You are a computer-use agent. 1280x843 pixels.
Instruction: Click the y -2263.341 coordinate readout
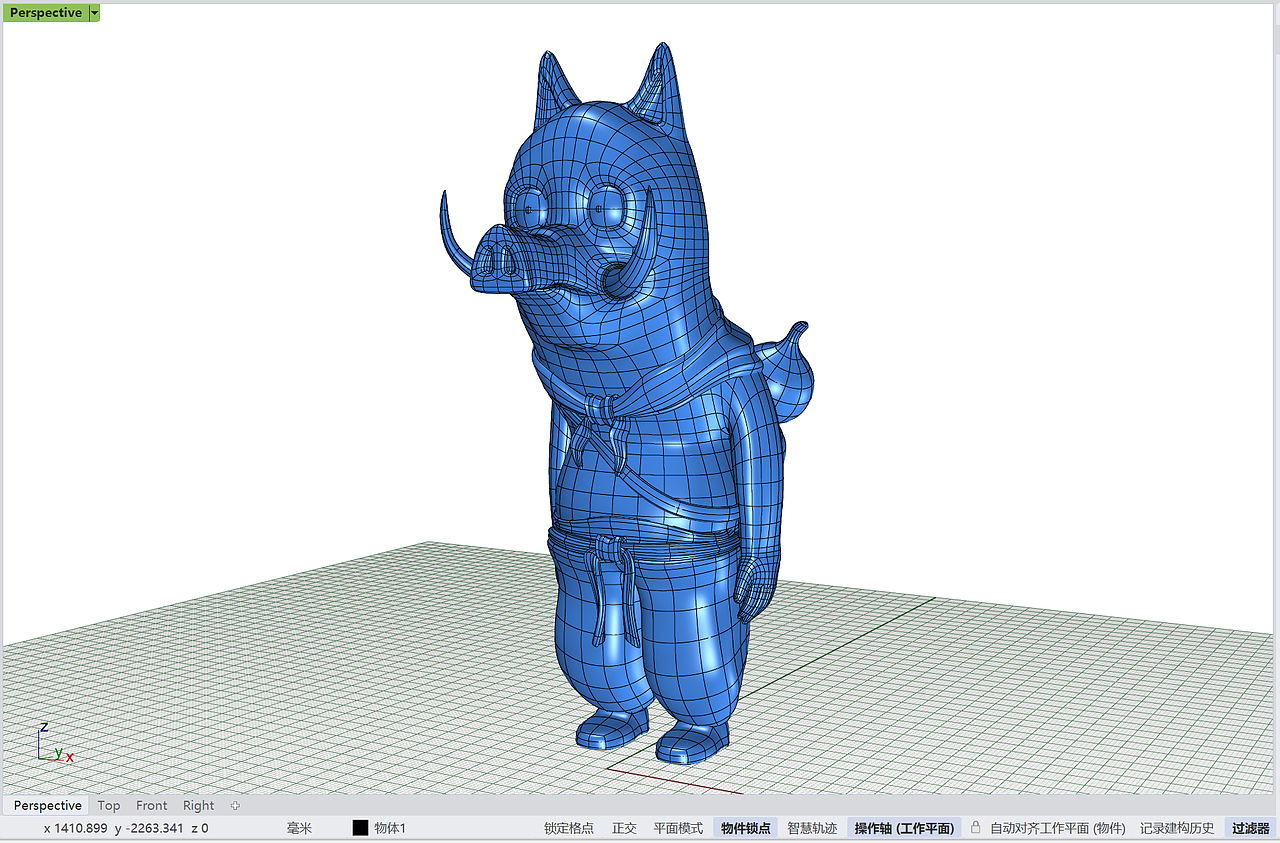(149, 828)
